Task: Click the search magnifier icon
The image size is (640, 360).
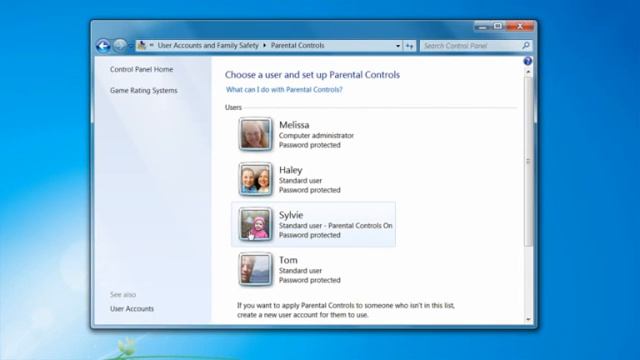Action: pos(526,45)
